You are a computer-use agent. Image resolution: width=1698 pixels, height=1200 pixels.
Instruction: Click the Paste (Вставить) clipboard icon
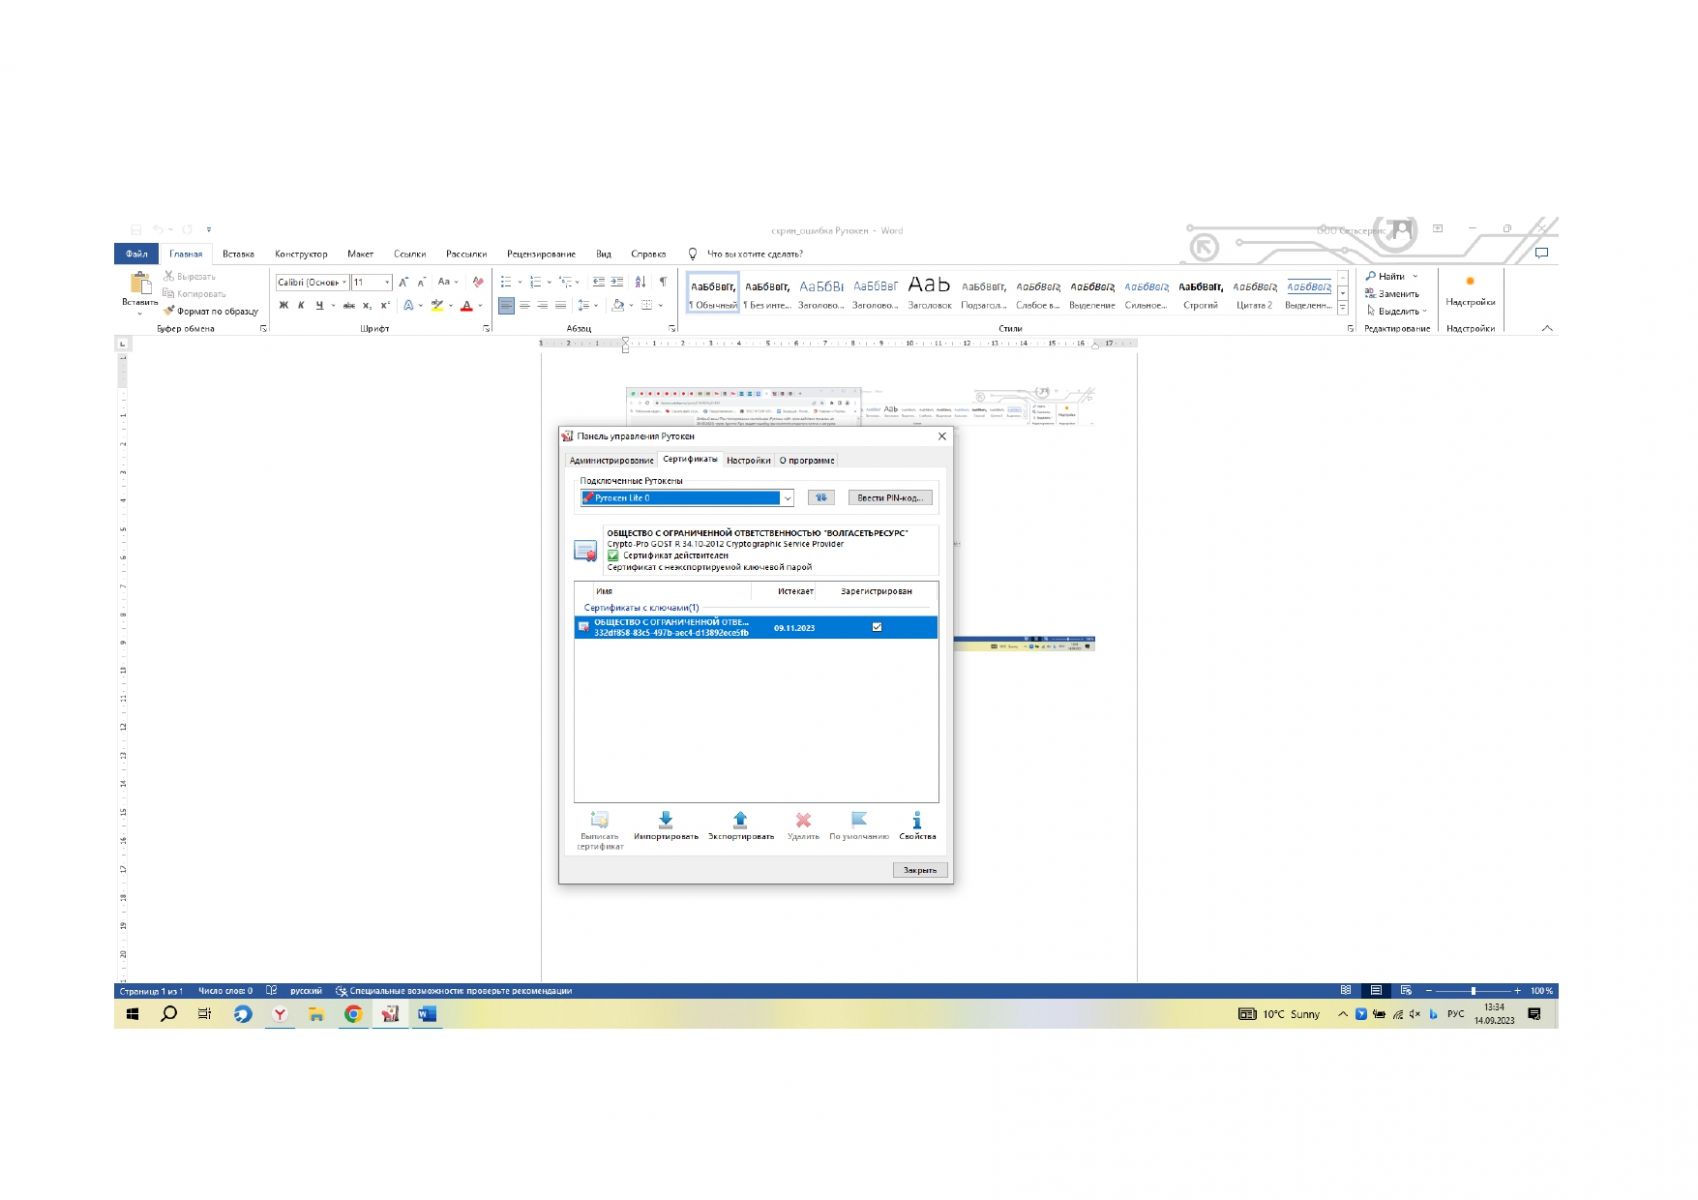[x=140, y=284]
